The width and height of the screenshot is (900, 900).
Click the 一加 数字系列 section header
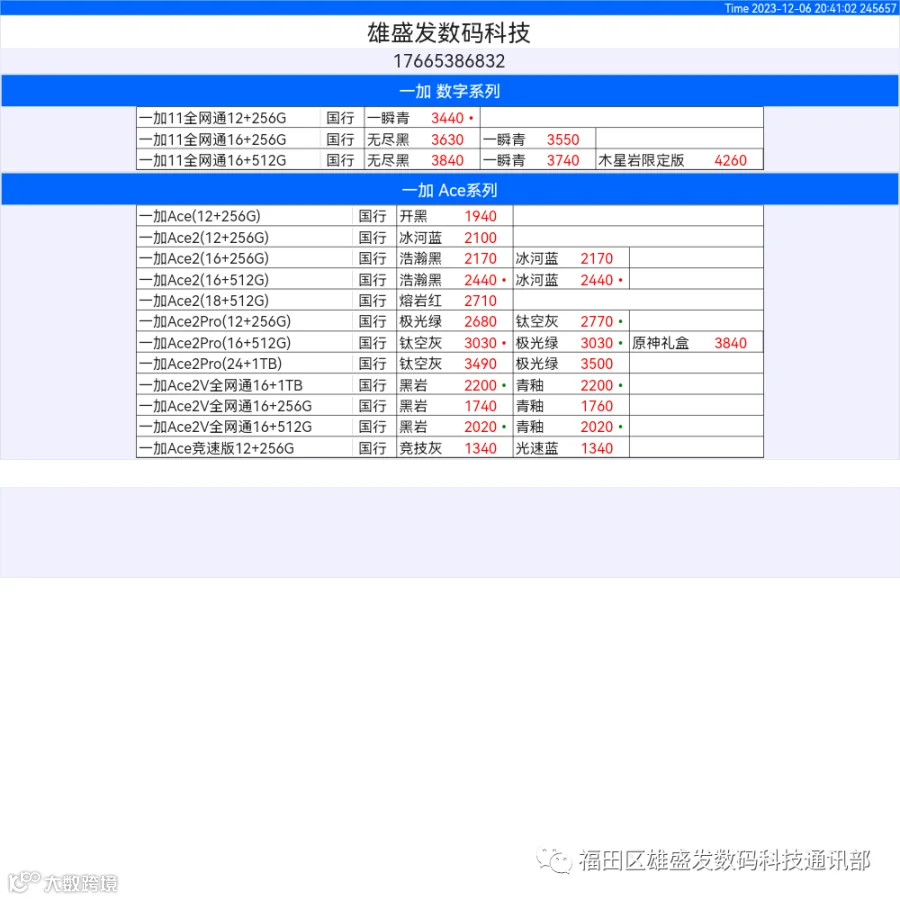click(x=449, y=91)
